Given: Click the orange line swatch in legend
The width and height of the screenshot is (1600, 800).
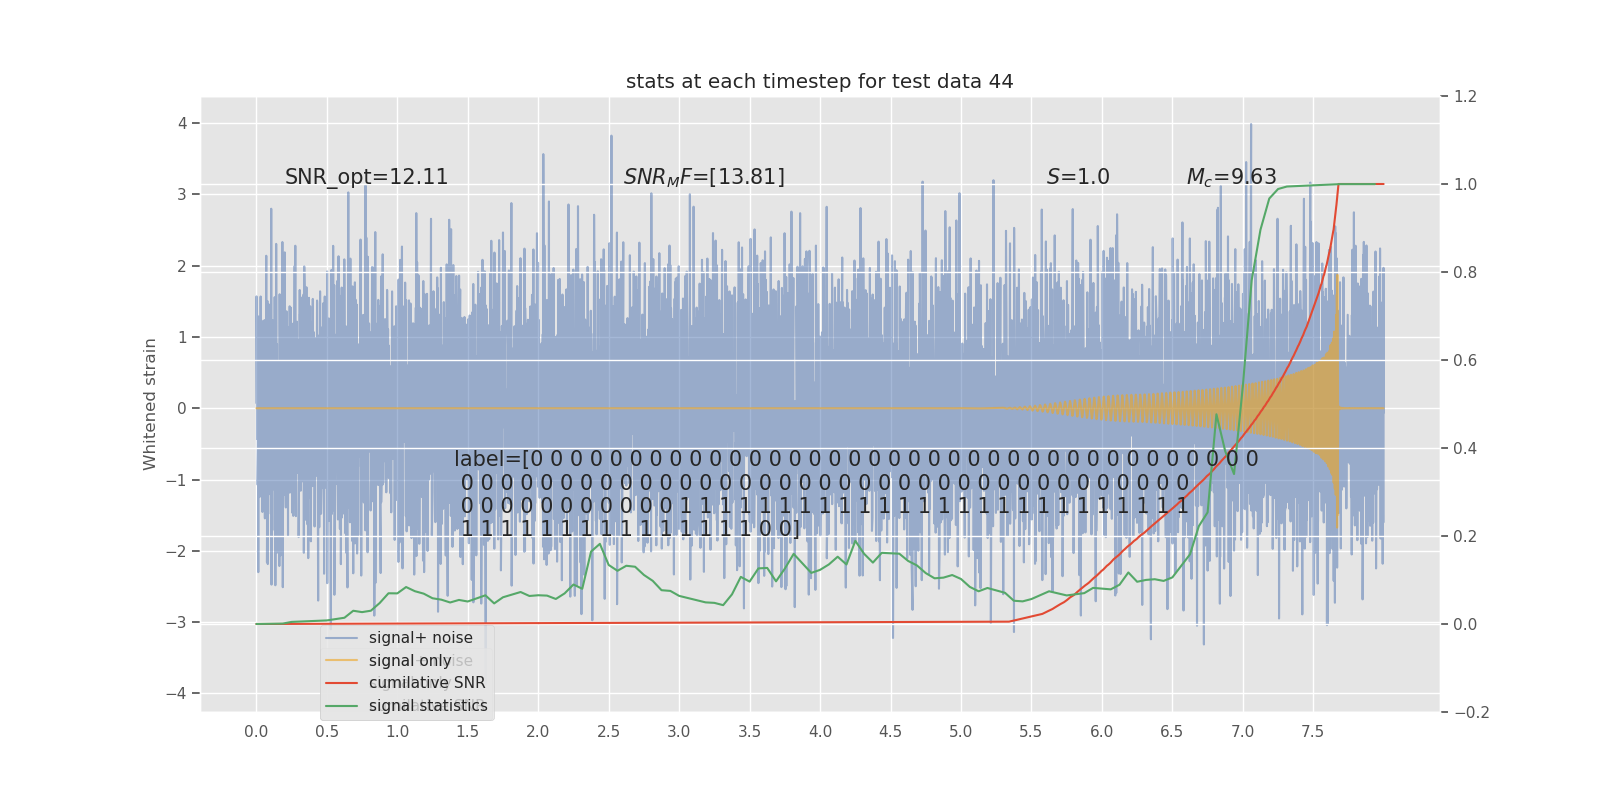Looking at the screenshot, I should pos(343,661).
